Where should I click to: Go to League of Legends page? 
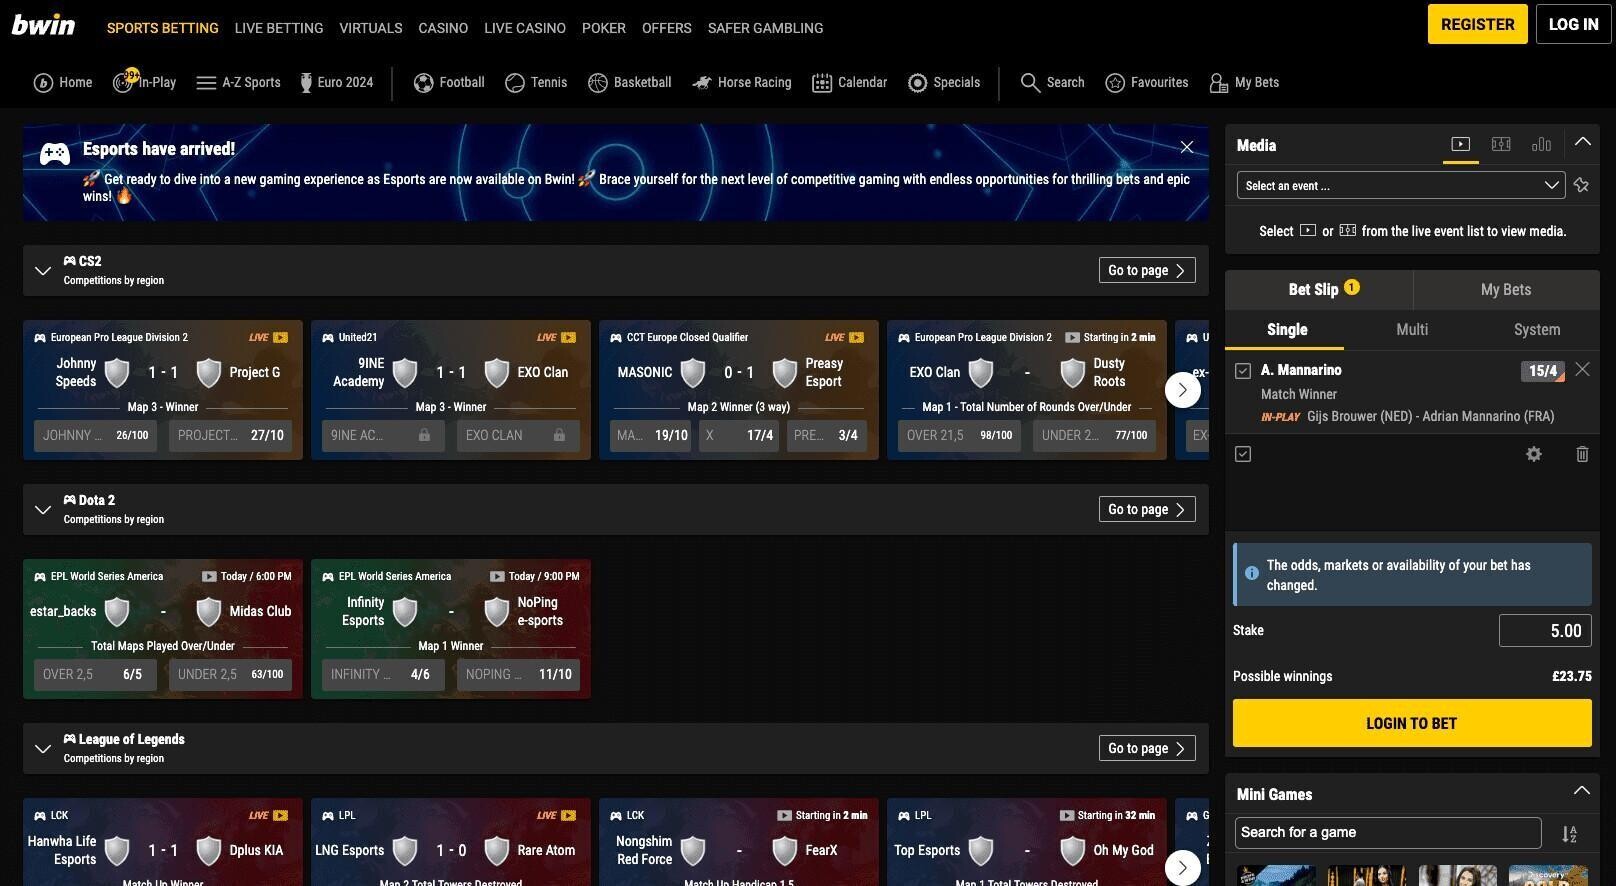tap(1147, 748)
